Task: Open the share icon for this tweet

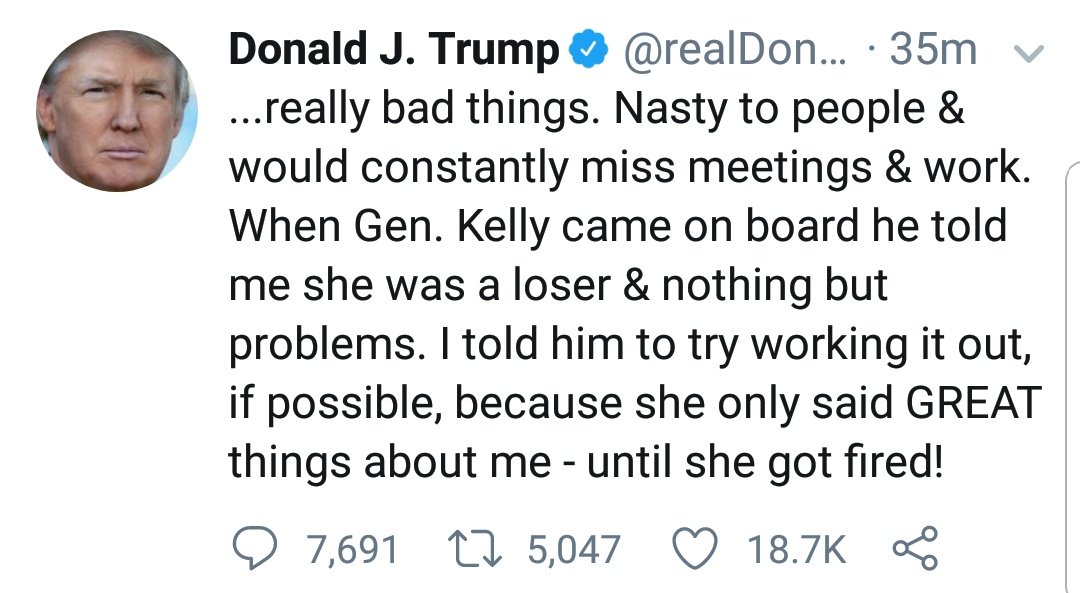Action: coord(915,548)
